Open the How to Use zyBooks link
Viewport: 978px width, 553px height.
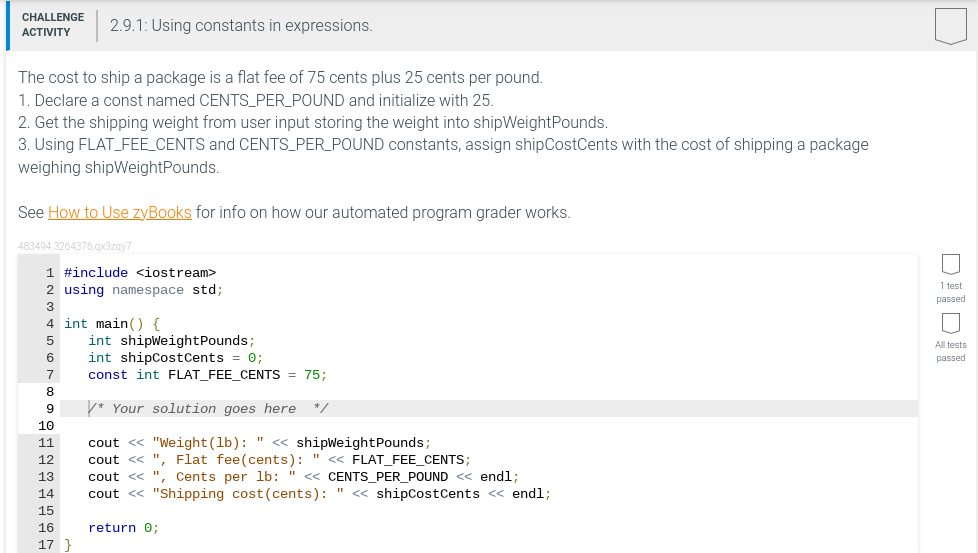[120, 213]
